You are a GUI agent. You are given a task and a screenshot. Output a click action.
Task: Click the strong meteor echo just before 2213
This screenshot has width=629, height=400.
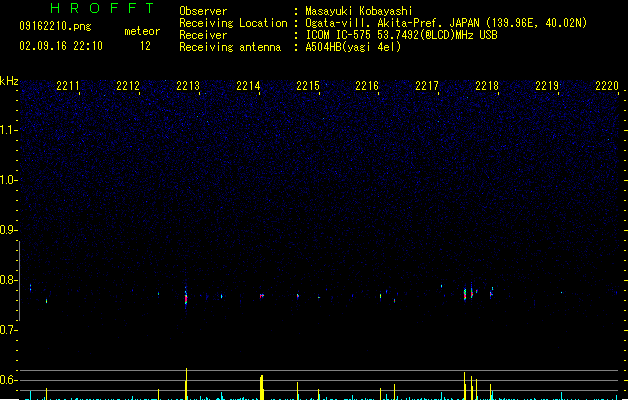click(186, 298)
